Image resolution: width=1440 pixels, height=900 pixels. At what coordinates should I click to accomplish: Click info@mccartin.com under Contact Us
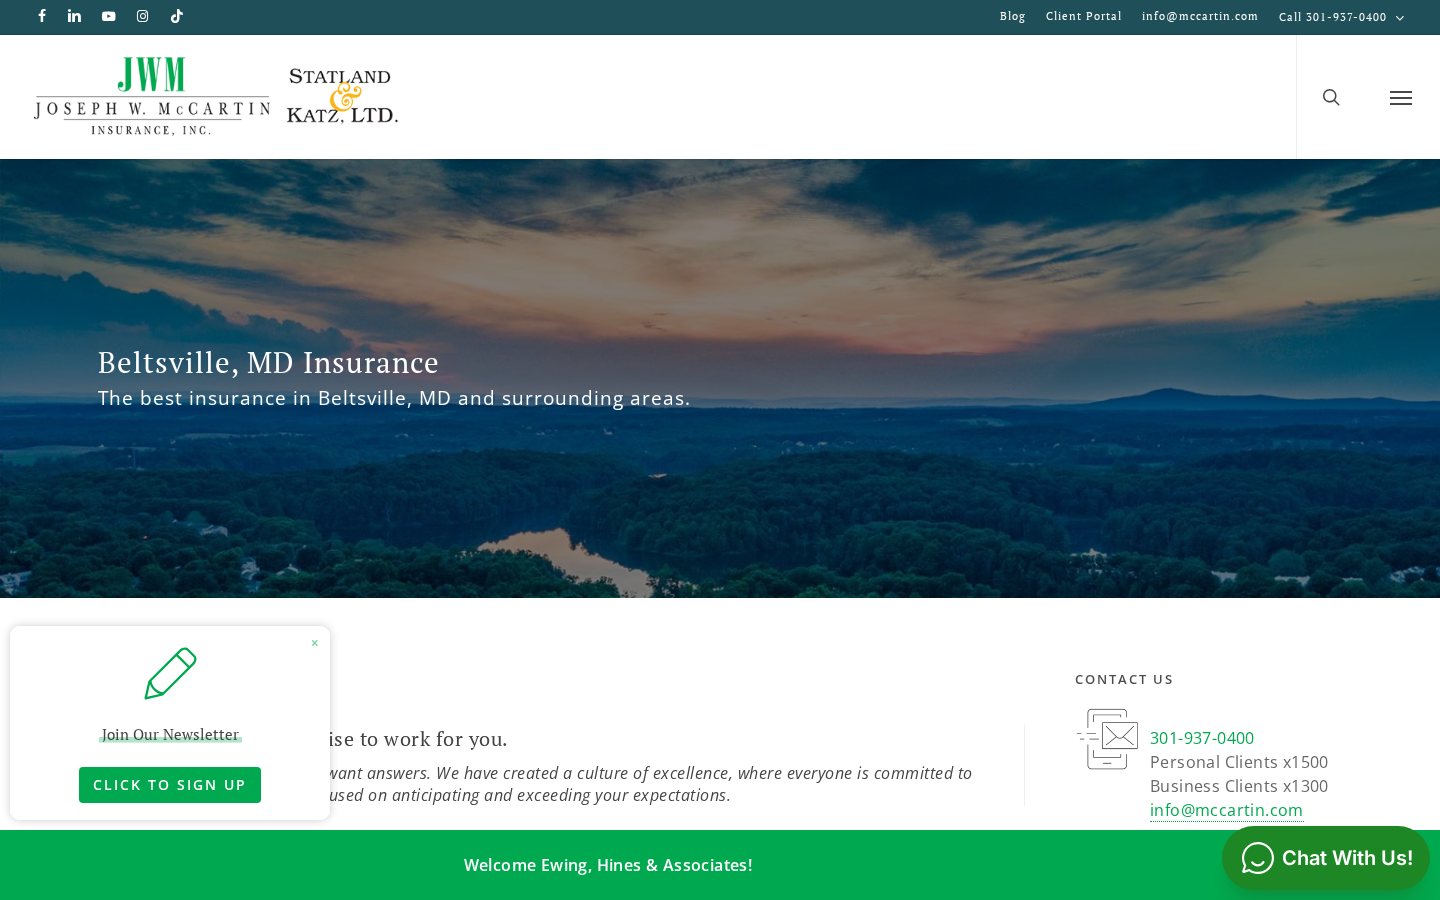pyautogui.click(x=1226, y=810)
